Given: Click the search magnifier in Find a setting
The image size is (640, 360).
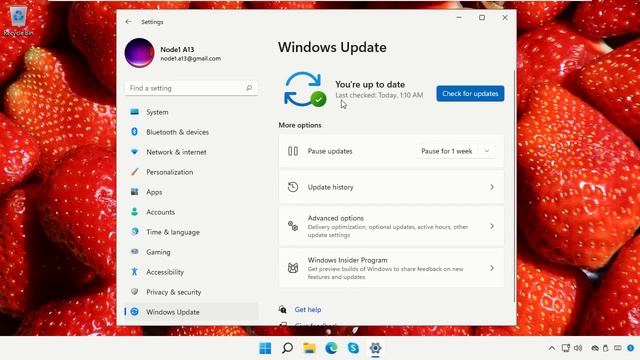Looking at the screenshot, I should tap(249, 88).
